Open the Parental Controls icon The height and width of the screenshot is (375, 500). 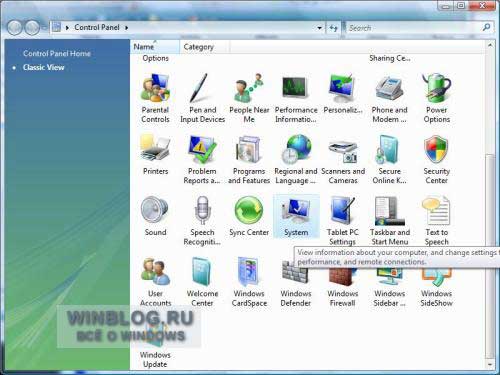155,88
